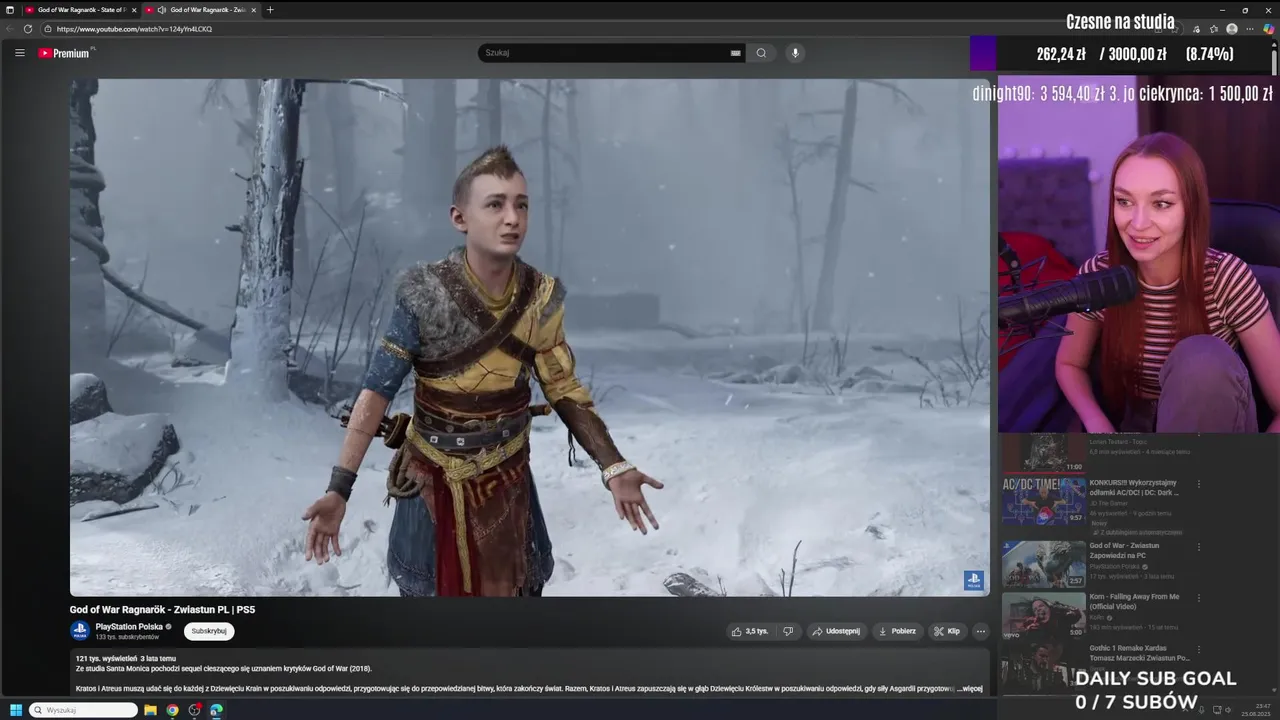Create a clip with Klip button
The image size is (1280, 720).
pos(947,631)
